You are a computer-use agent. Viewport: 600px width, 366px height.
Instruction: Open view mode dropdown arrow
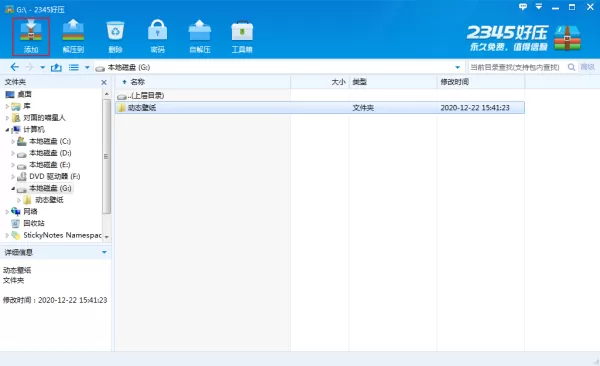tap(87, 68)
